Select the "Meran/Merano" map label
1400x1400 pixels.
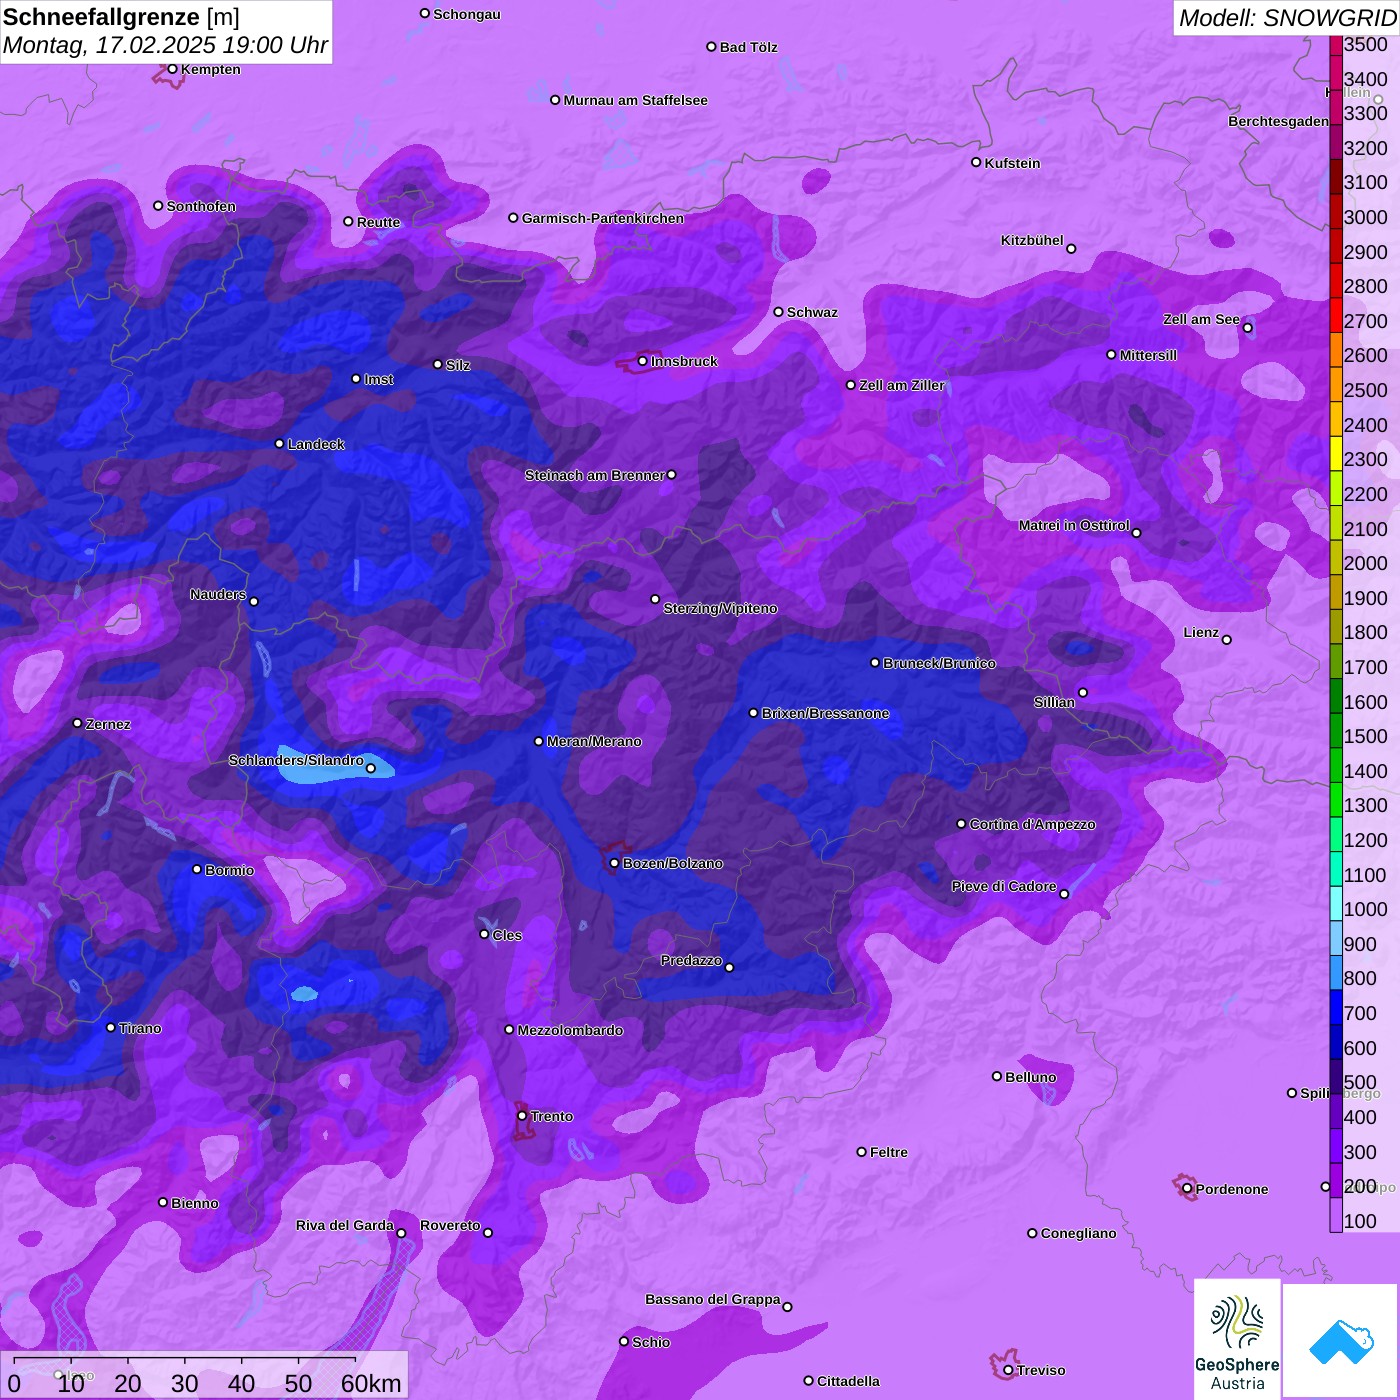[x=594, y=741]
